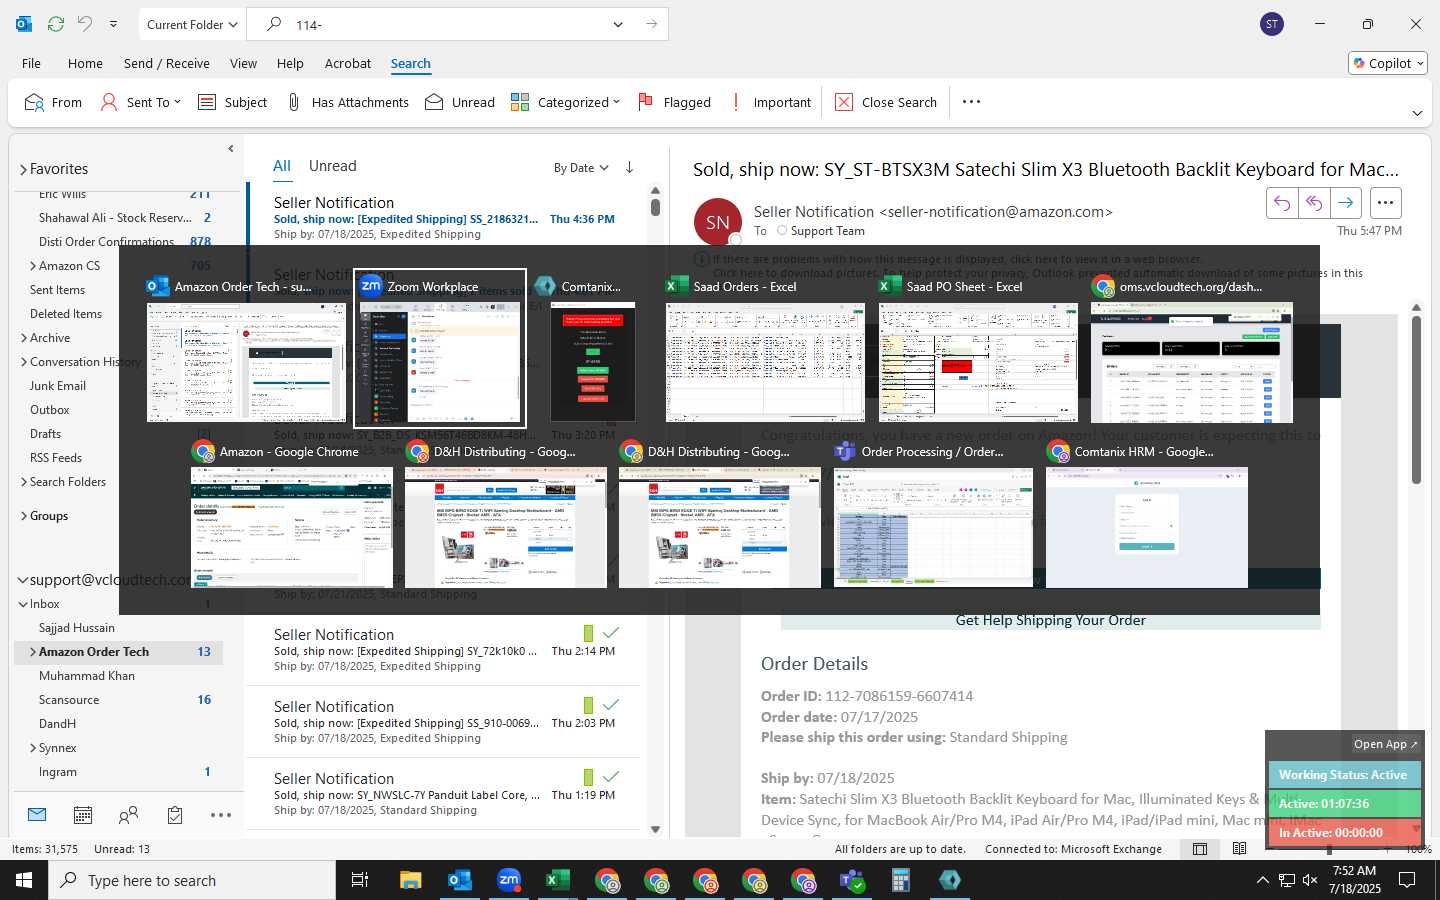Viewport: 1440px width, 900px height.
Task: Open the File menu
Action: pos(32,63)
